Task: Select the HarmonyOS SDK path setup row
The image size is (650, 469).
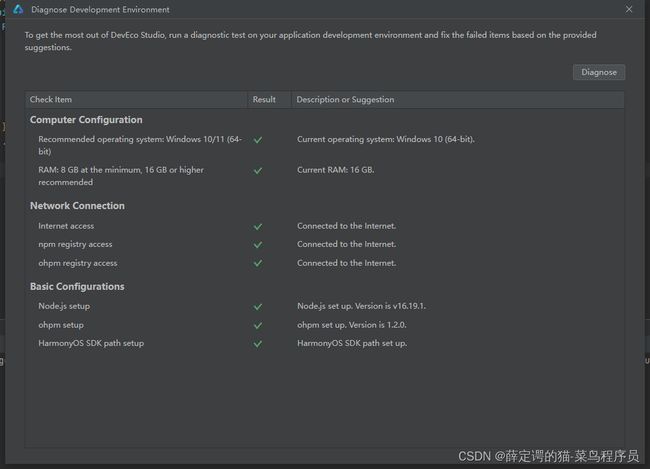Action: pyautogui.click(x=325, y=343)
